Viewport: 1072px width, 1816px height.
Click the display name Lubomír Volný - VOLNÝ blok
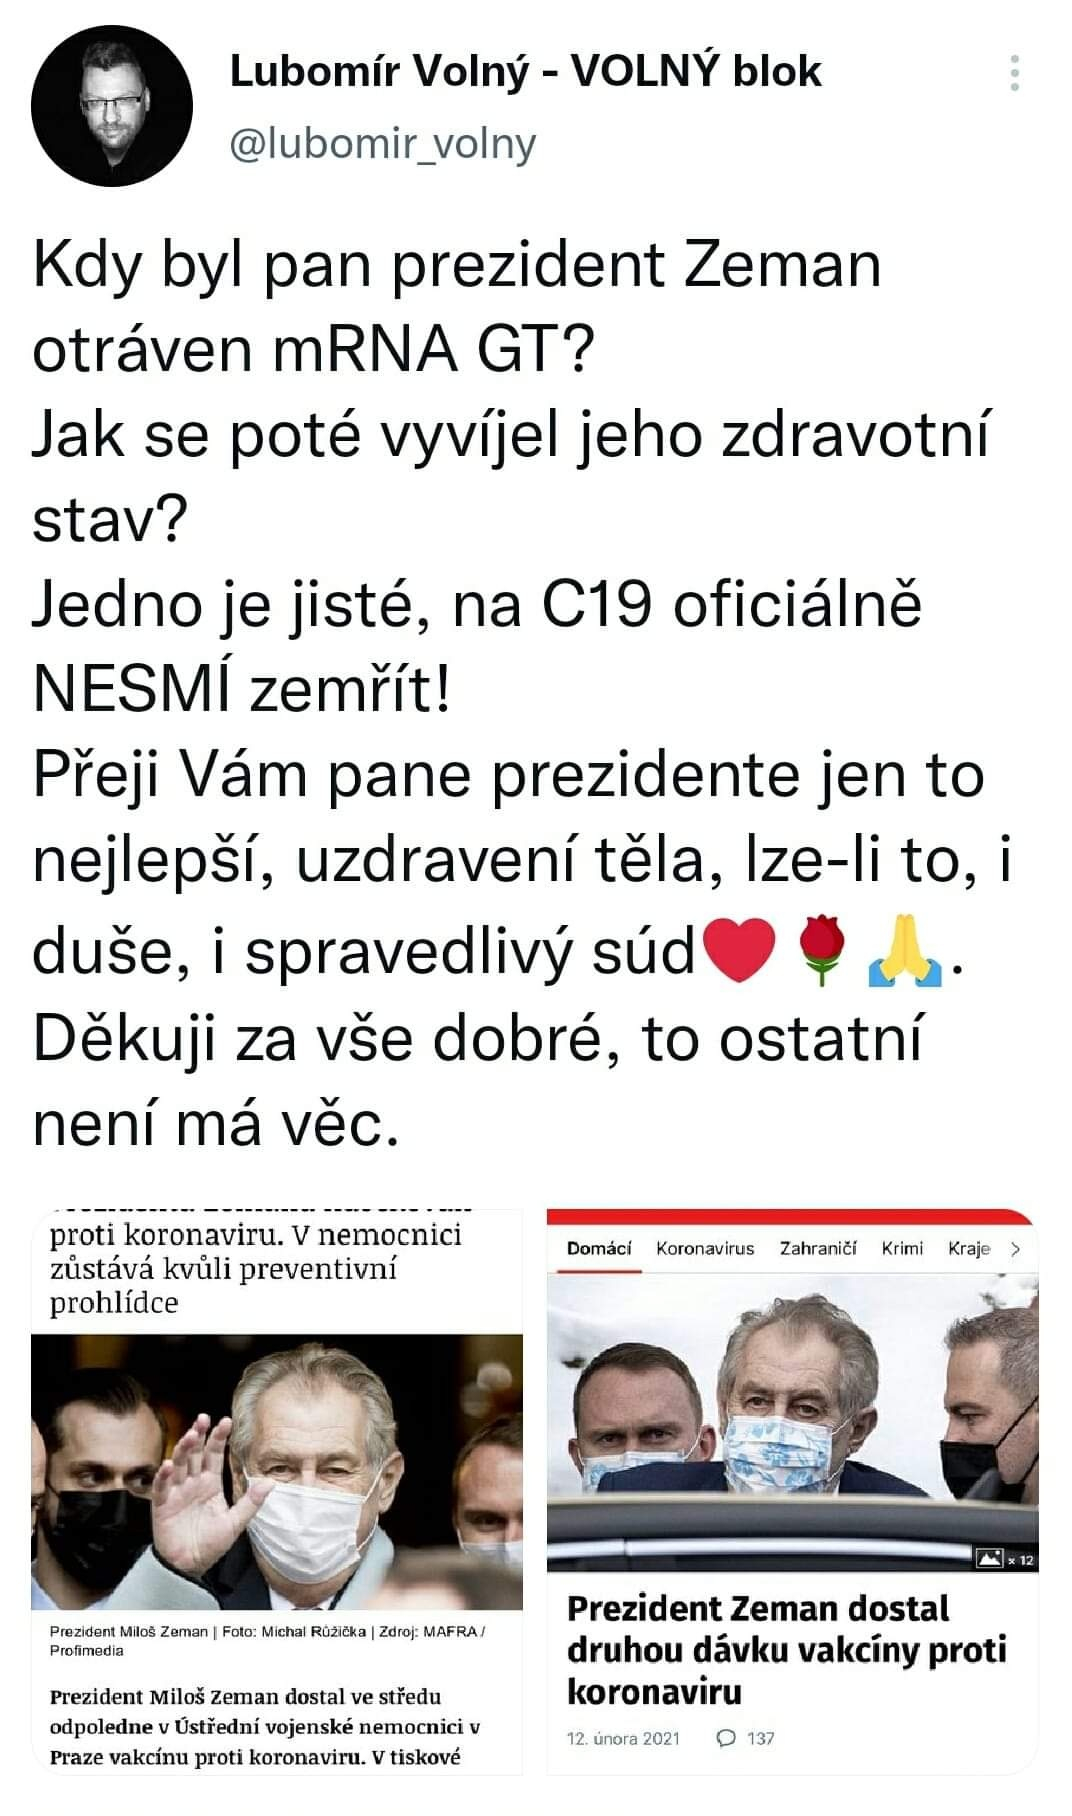pos(526,72)
